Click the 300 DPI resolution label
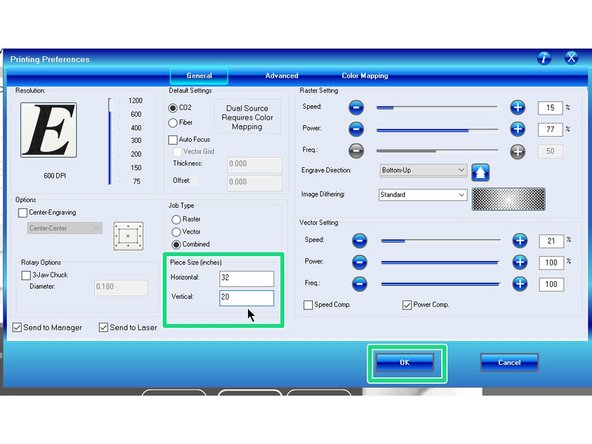The height and width of the screenshot is (444, 592). [x=136, y=140]
